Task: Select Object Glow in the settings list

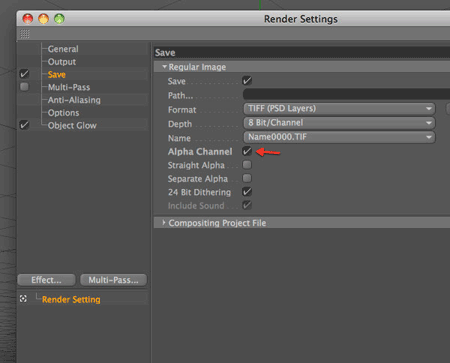Action: click(x=72, y=126)
